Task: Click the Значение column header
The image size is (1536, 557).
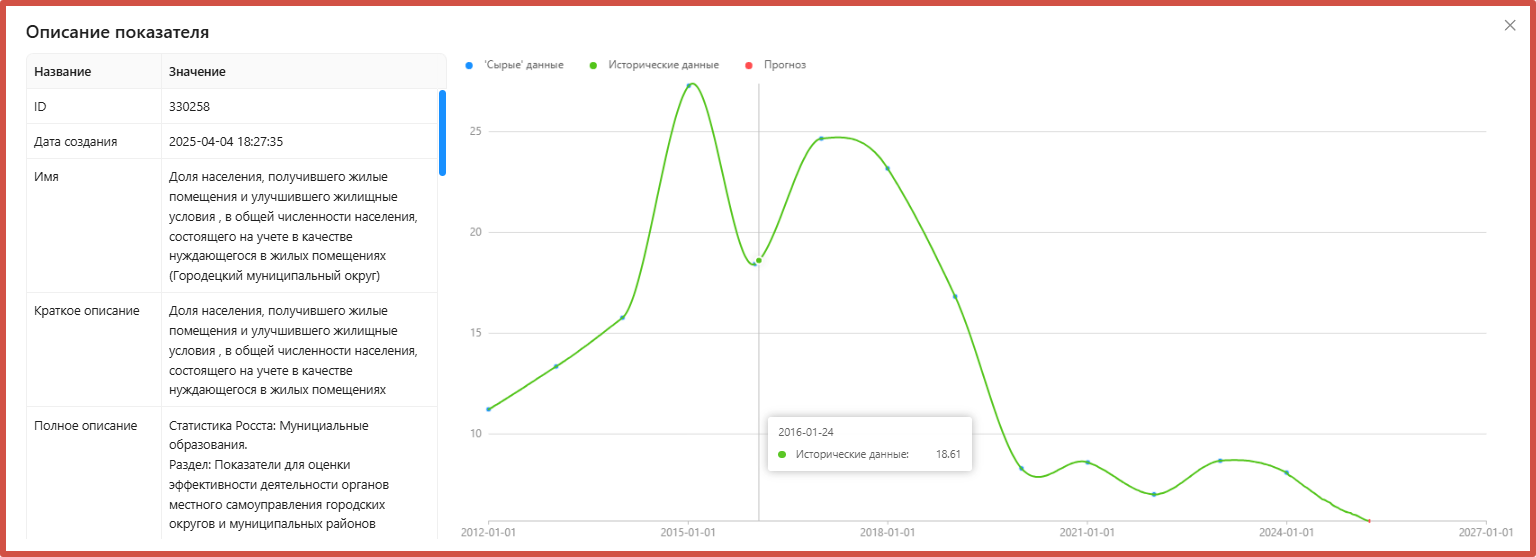Action: tap(197, 72)
